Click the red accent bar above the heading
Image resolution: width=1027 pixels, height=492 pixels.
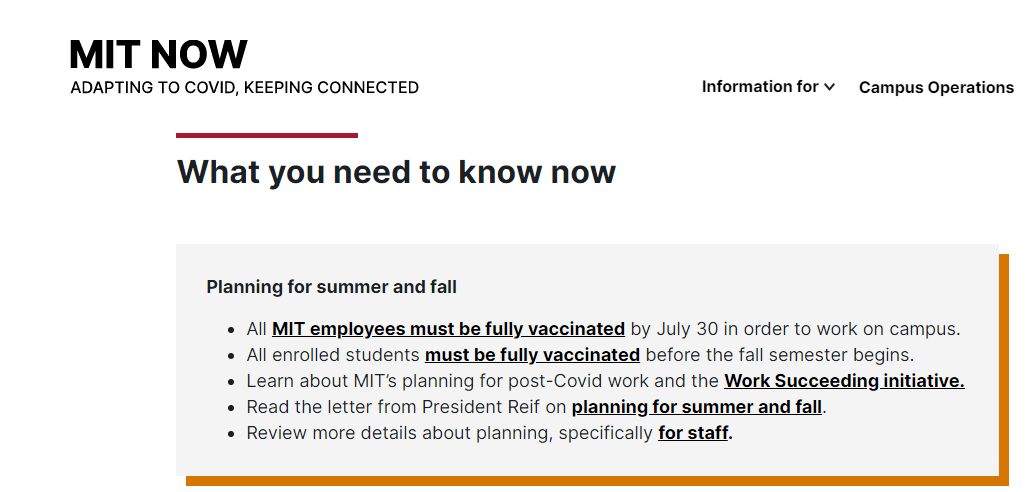coord(267,136)
